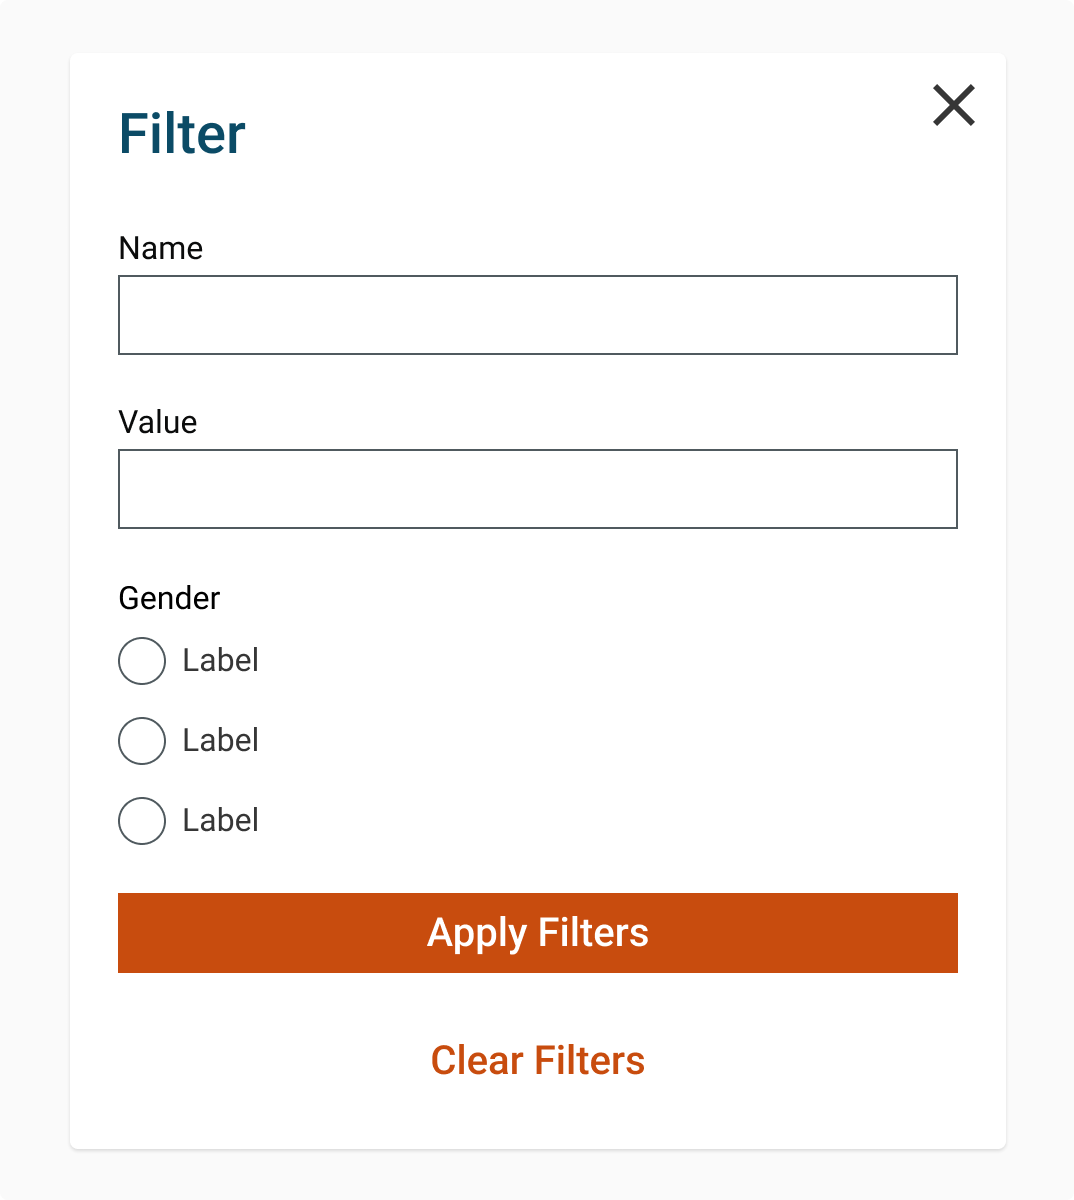Click the Gender group heading
The image size is (1074, 1200).
(x=169, y=598)
